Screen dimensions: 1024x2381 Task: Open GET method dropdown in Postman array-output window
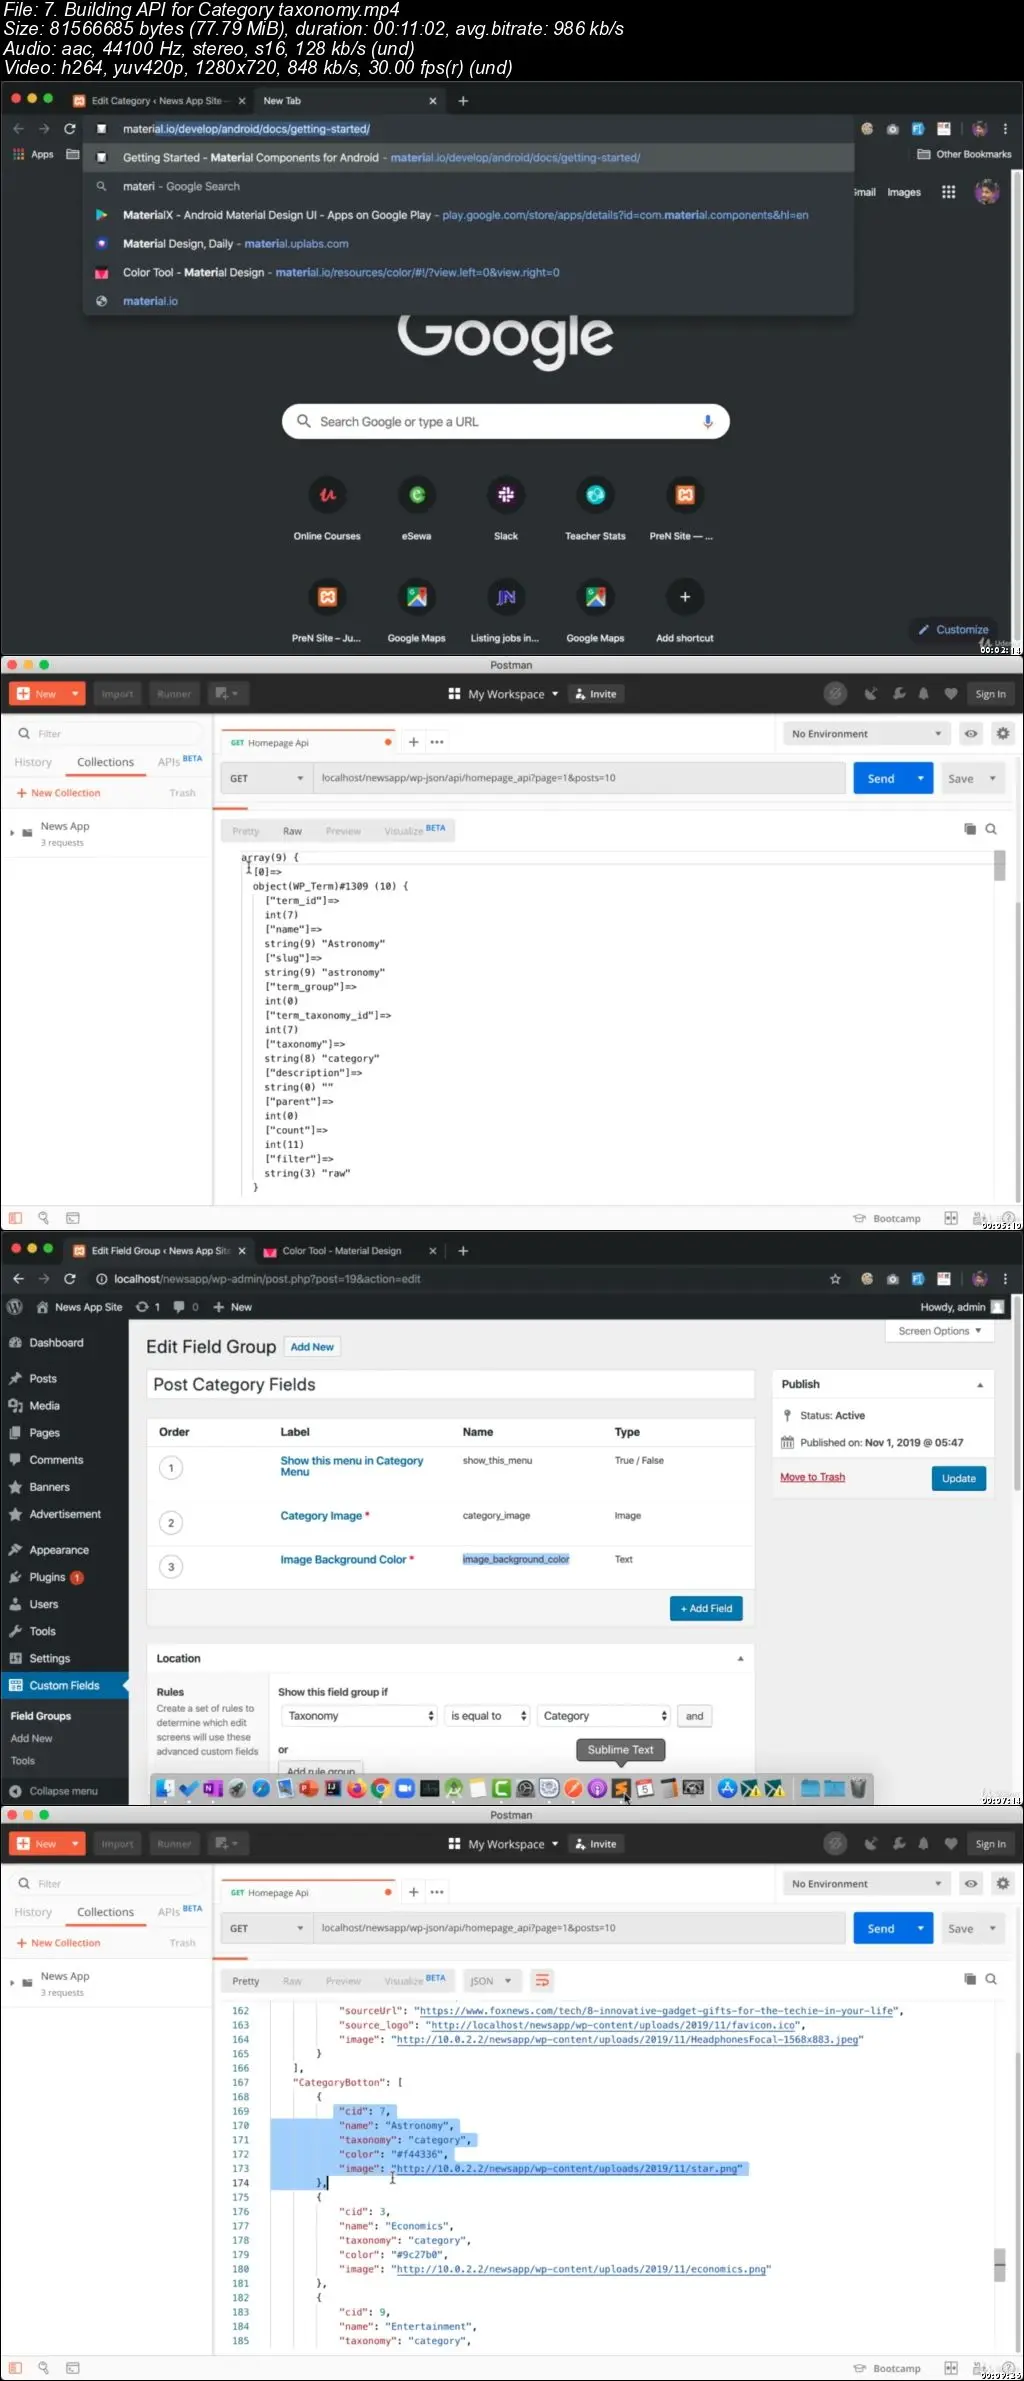[266, 778]
